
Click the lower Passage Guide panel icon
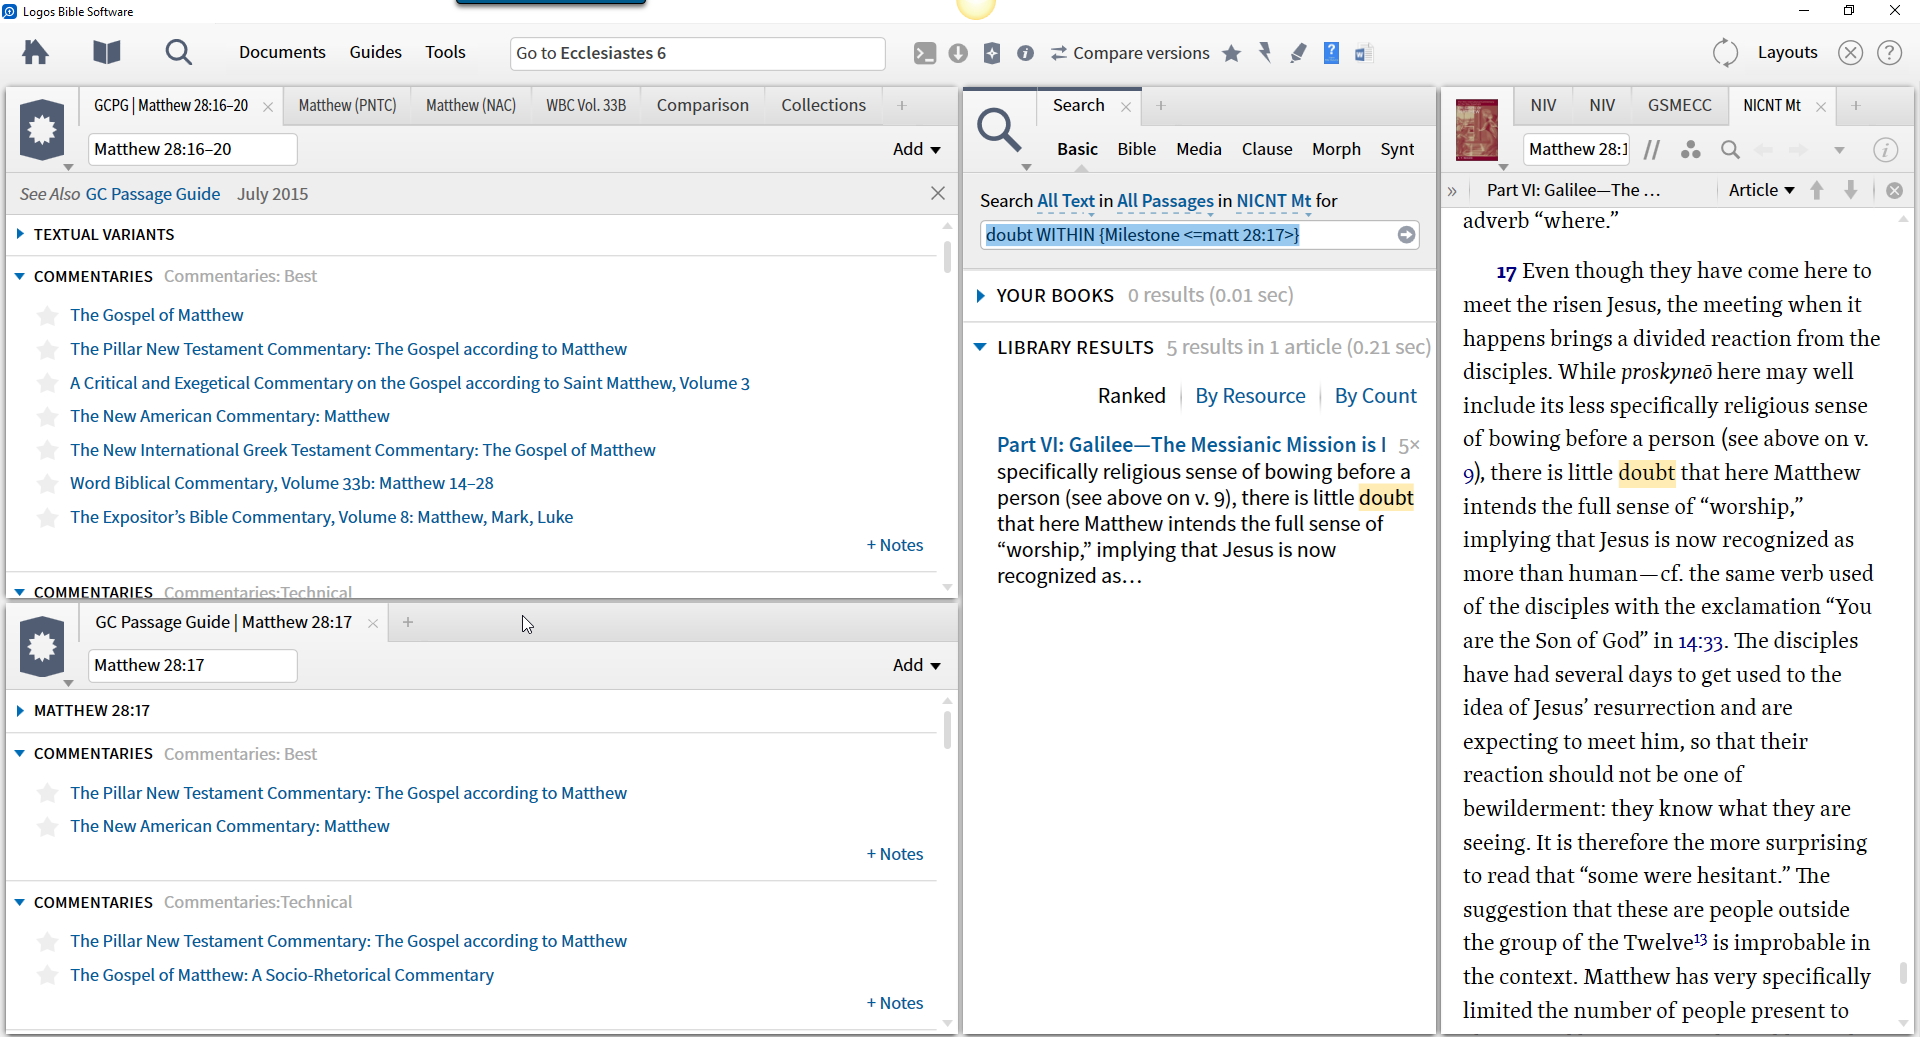pos(42,646)
